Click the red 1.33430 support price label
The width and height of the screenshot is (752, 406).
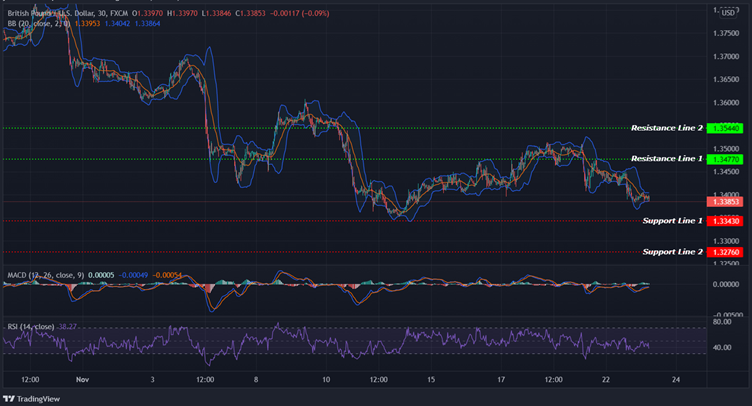tap(725, 220)
